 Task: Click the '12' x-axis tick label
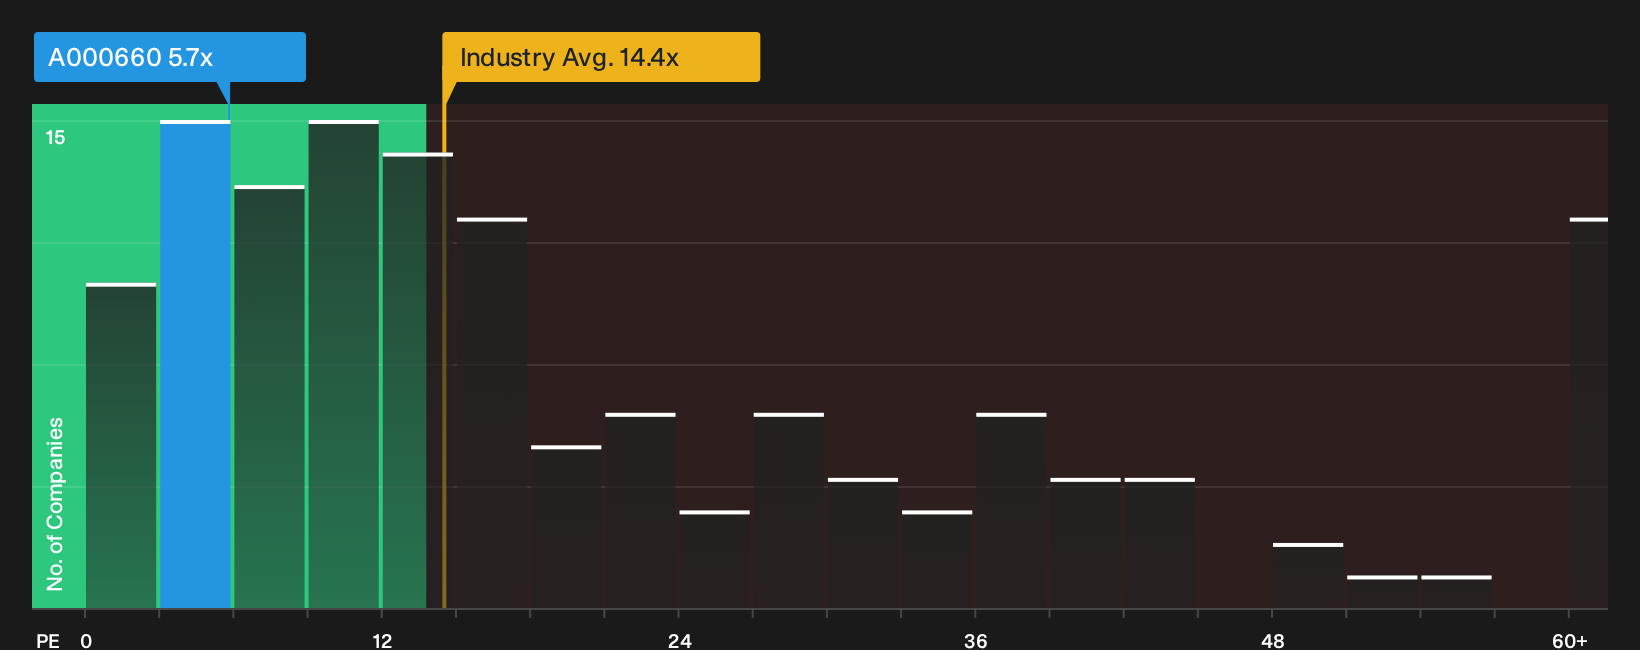[382, 641]
